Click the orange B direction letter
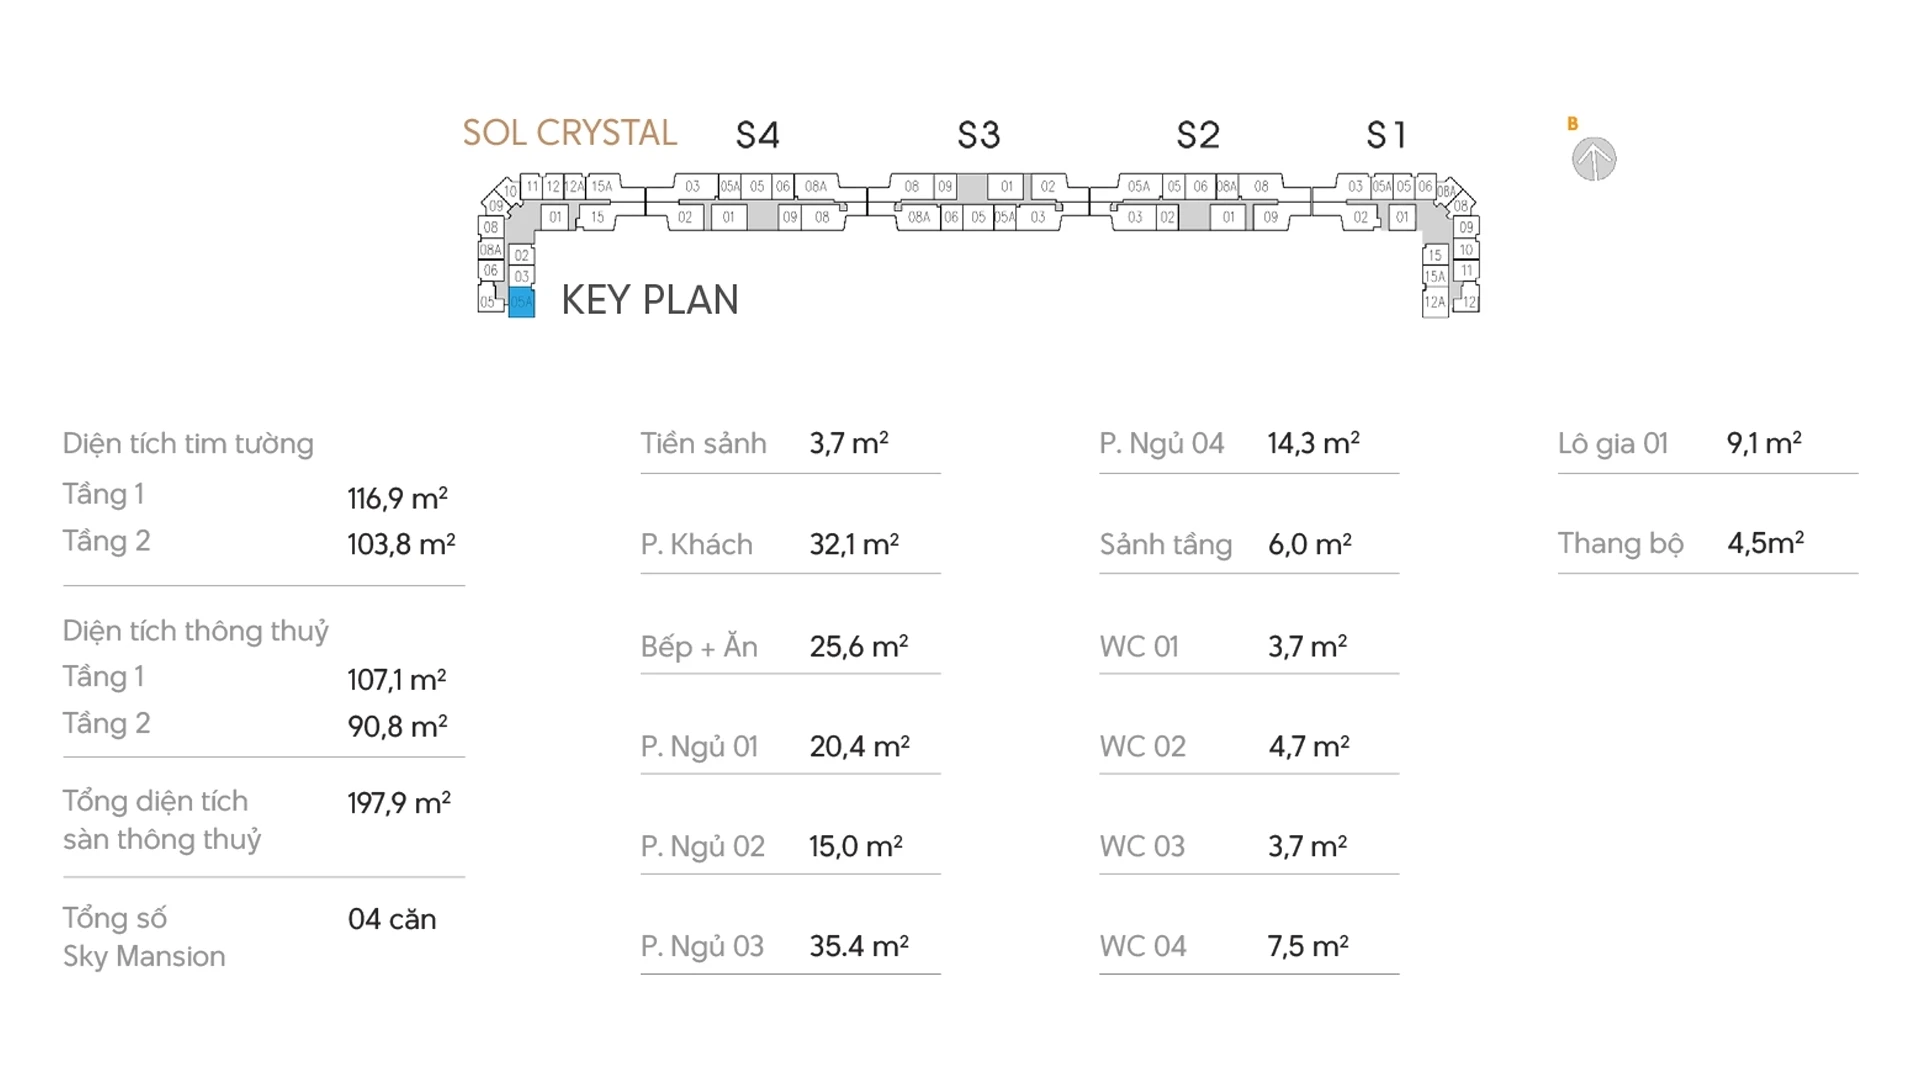 tap(1572, 124)
